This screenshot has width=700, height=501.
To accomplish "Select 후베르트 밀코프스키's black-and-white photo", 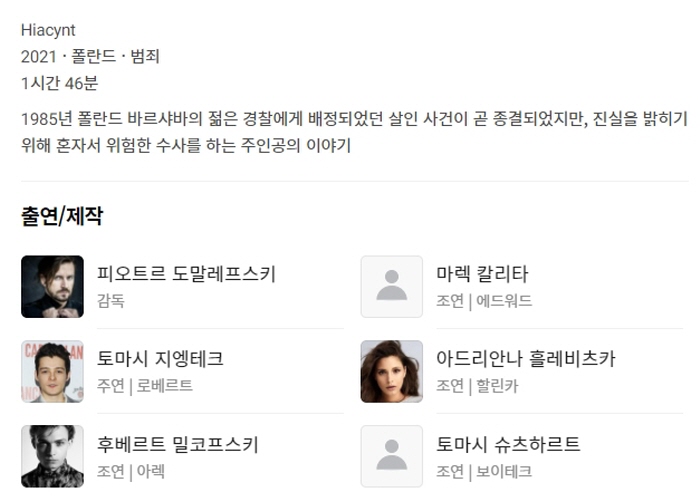I will coord(52,456).
